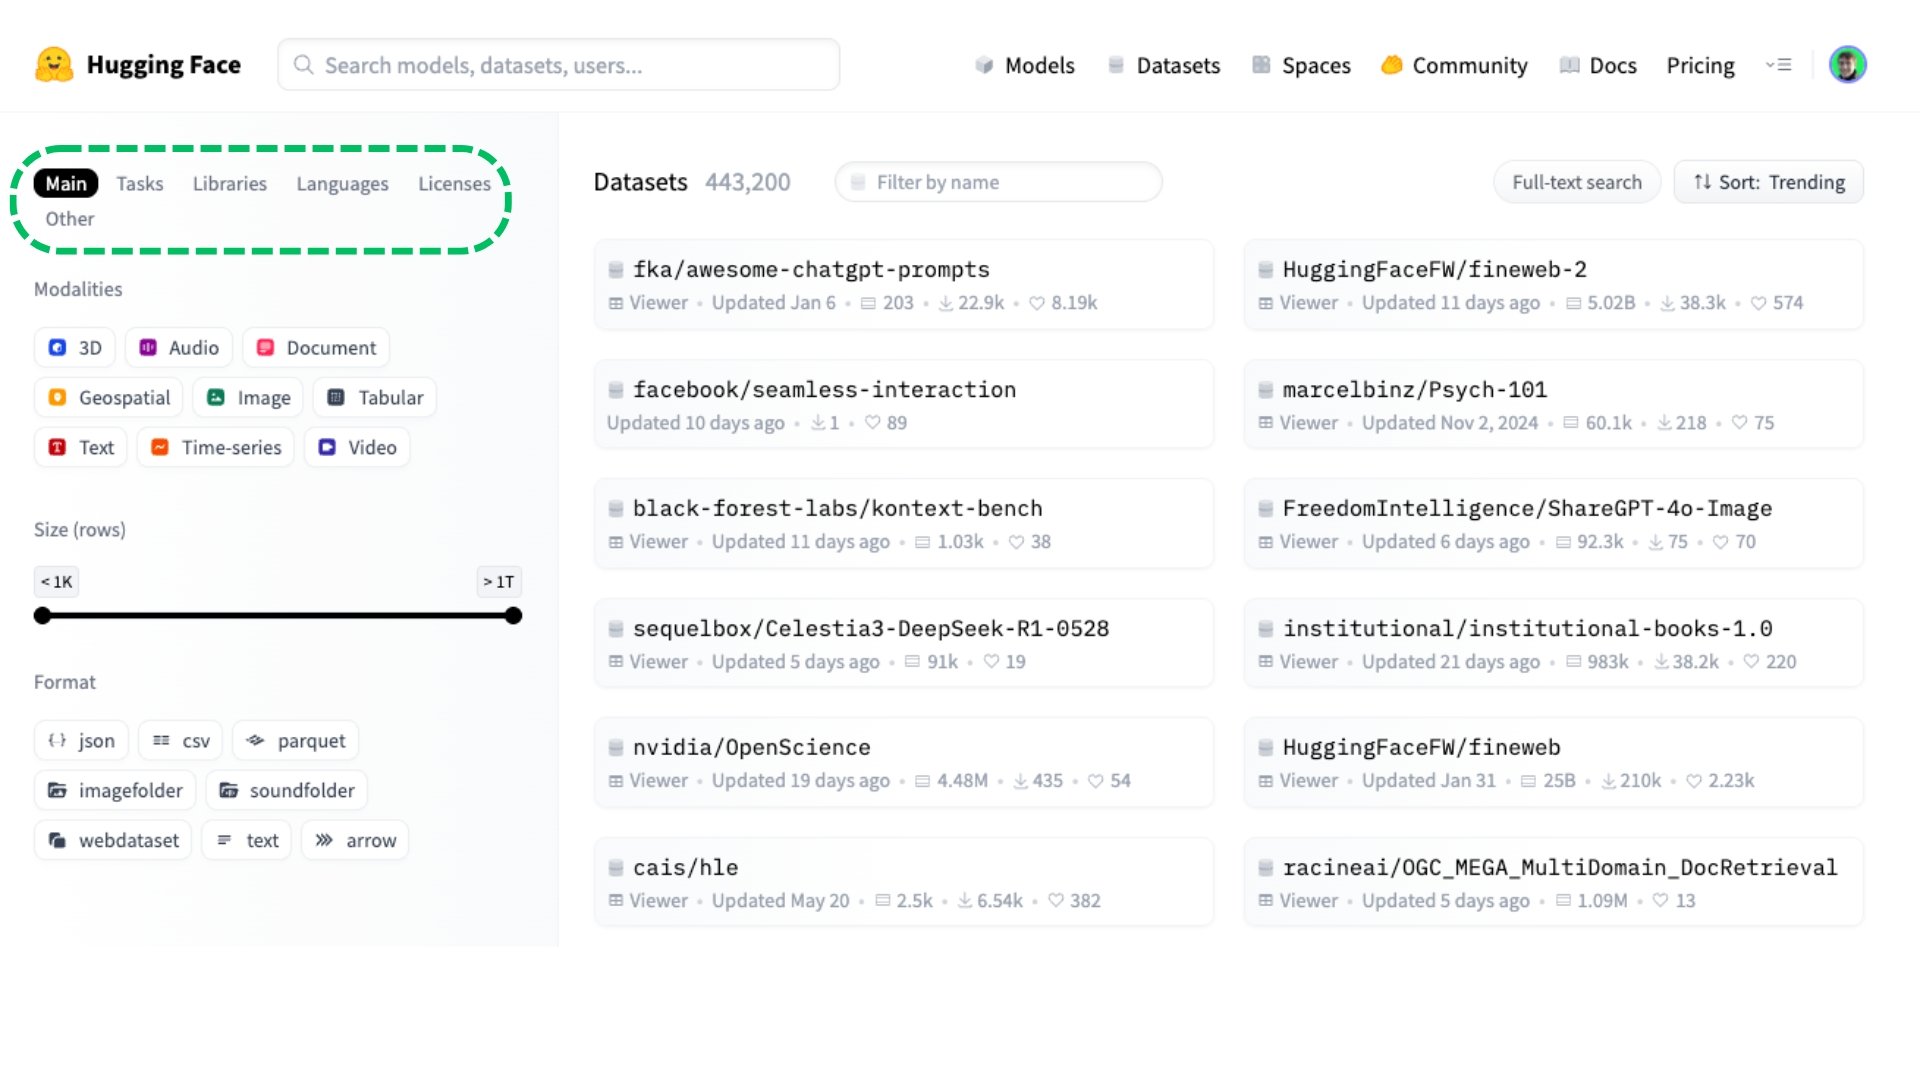Click the Document modality icon

(x=265, y=347)
